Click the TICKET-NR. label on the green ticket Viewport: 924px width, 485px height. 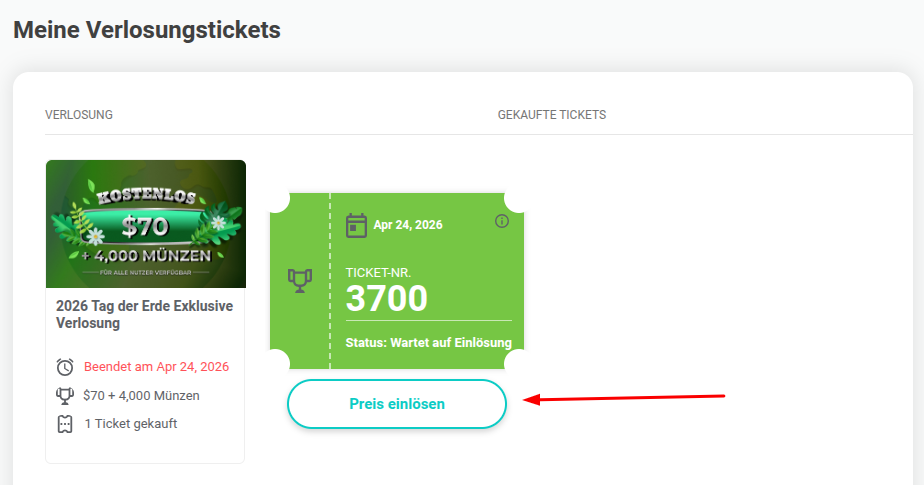coord(378,273)
